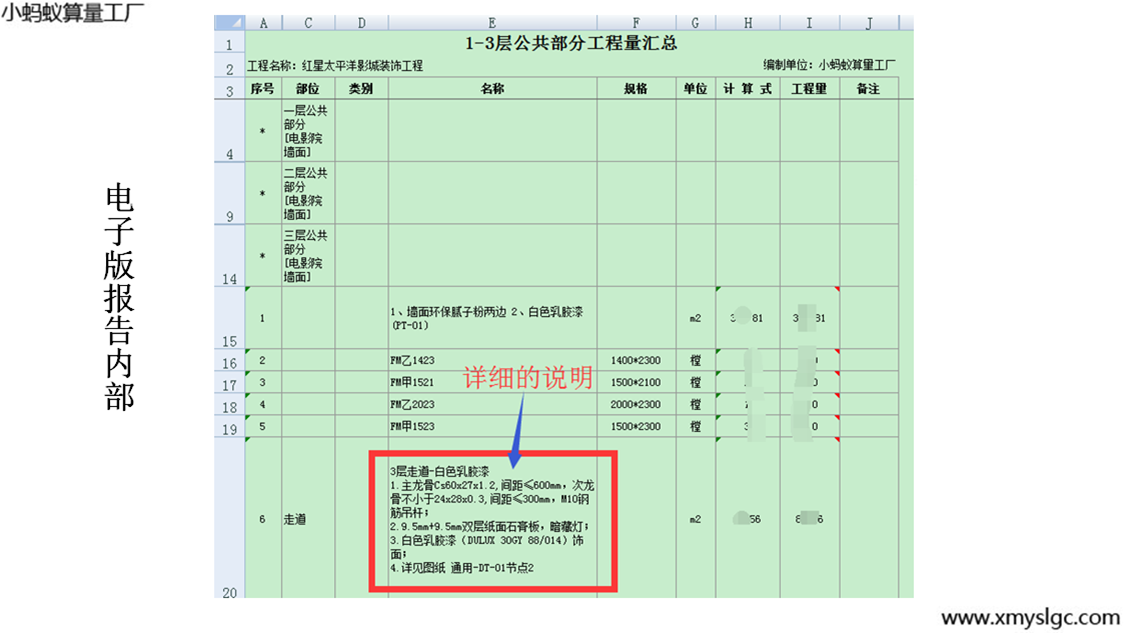Click the red-boxed 3层走道-白色乳胶漆 description cell
1128x634 pixels.
tap(492, 519)
